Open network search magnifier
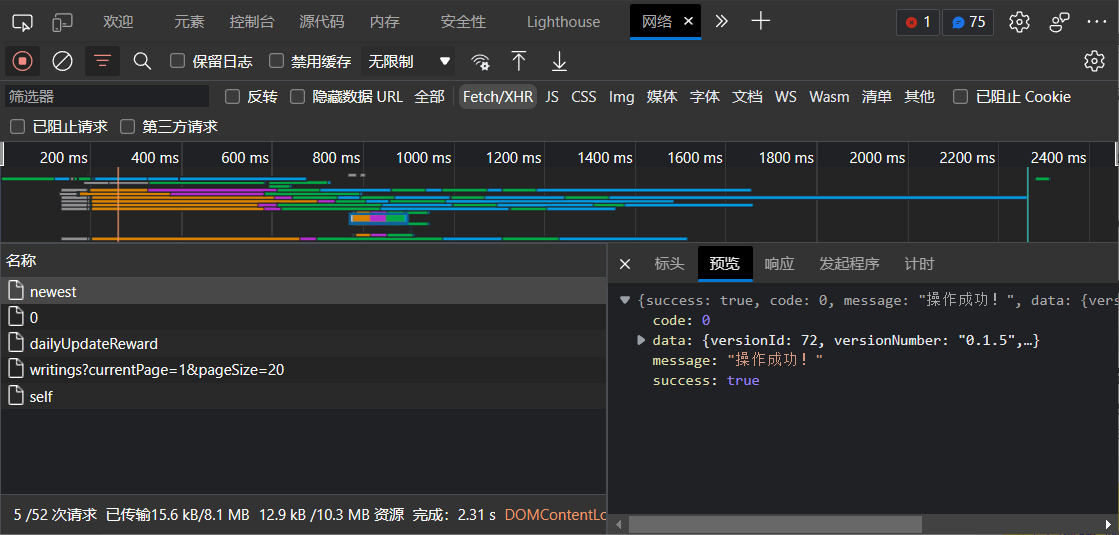The width and height of the screenshot is (1119, 535). pyautogui.click(x=143, y=61)
